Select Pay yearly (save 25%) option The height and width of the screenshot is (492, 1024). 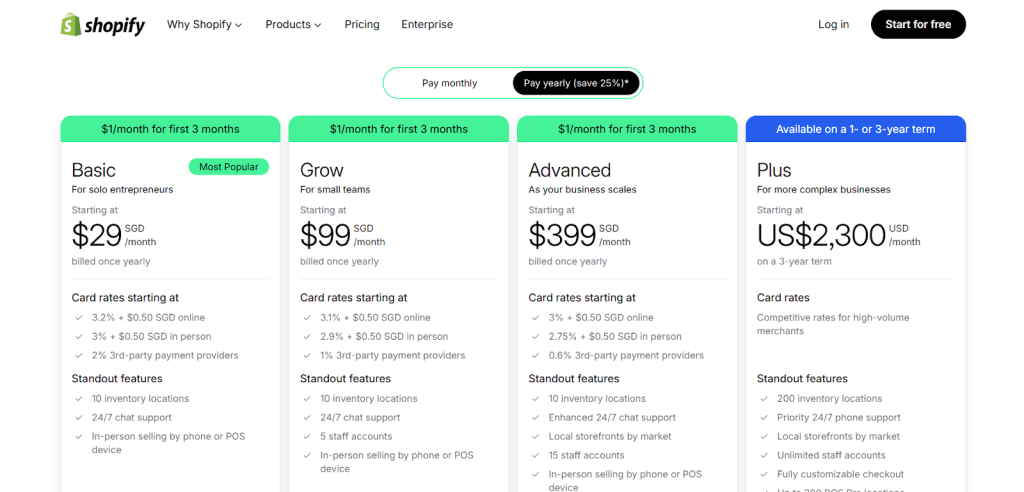(576, 83)
